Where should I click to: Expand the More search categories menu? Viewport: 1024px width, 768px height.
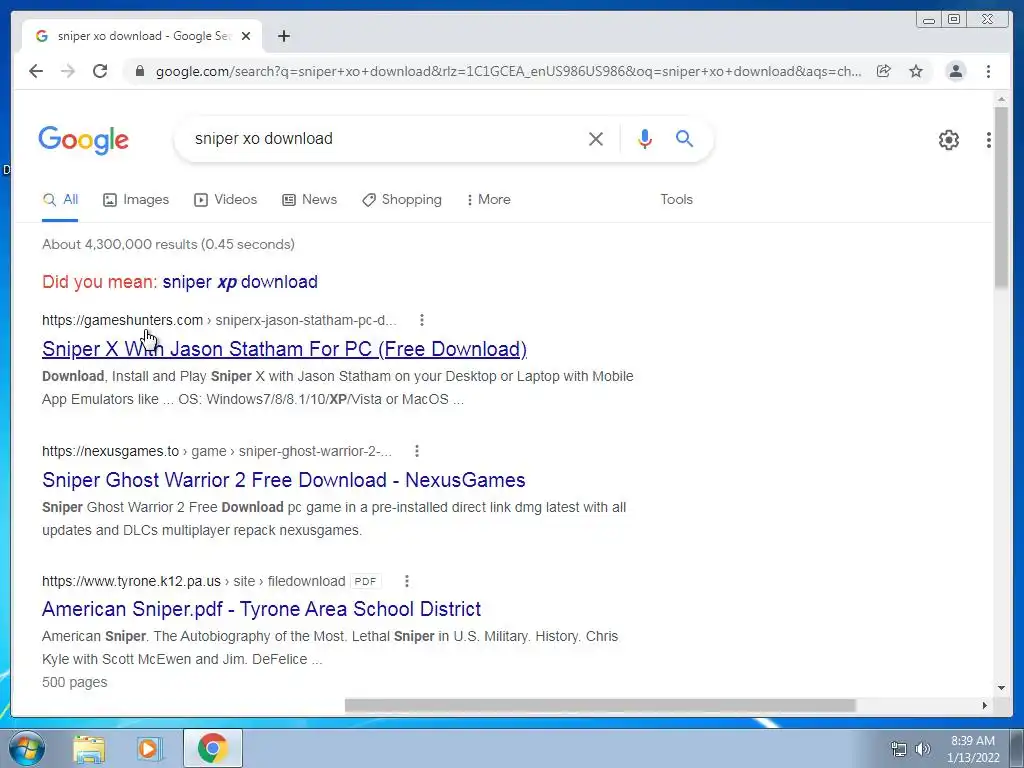(488, 199)
